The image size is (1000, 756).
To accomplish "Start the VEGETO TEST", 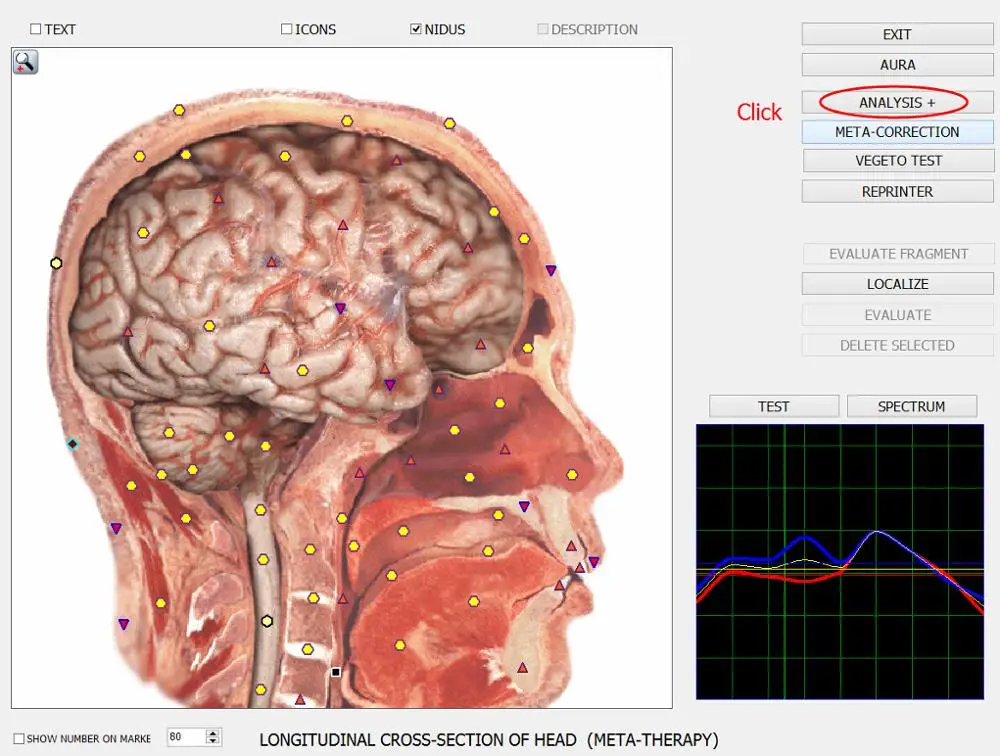I will (897, 161).
